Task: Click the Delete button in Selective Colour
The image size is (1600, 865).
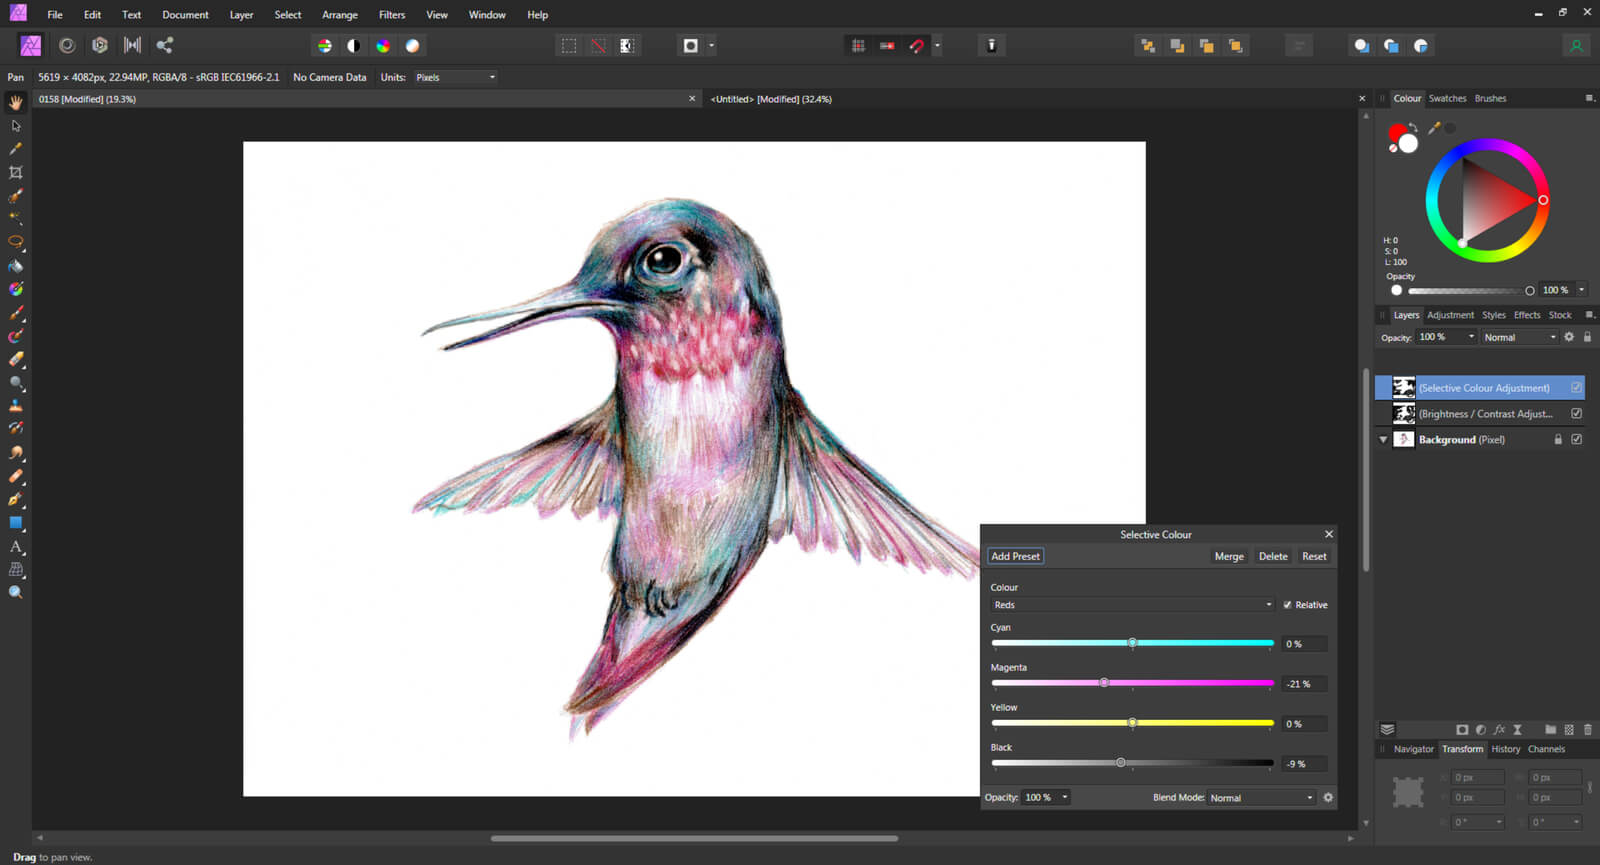Action: pyautogui.click(x=1273, y=557)
